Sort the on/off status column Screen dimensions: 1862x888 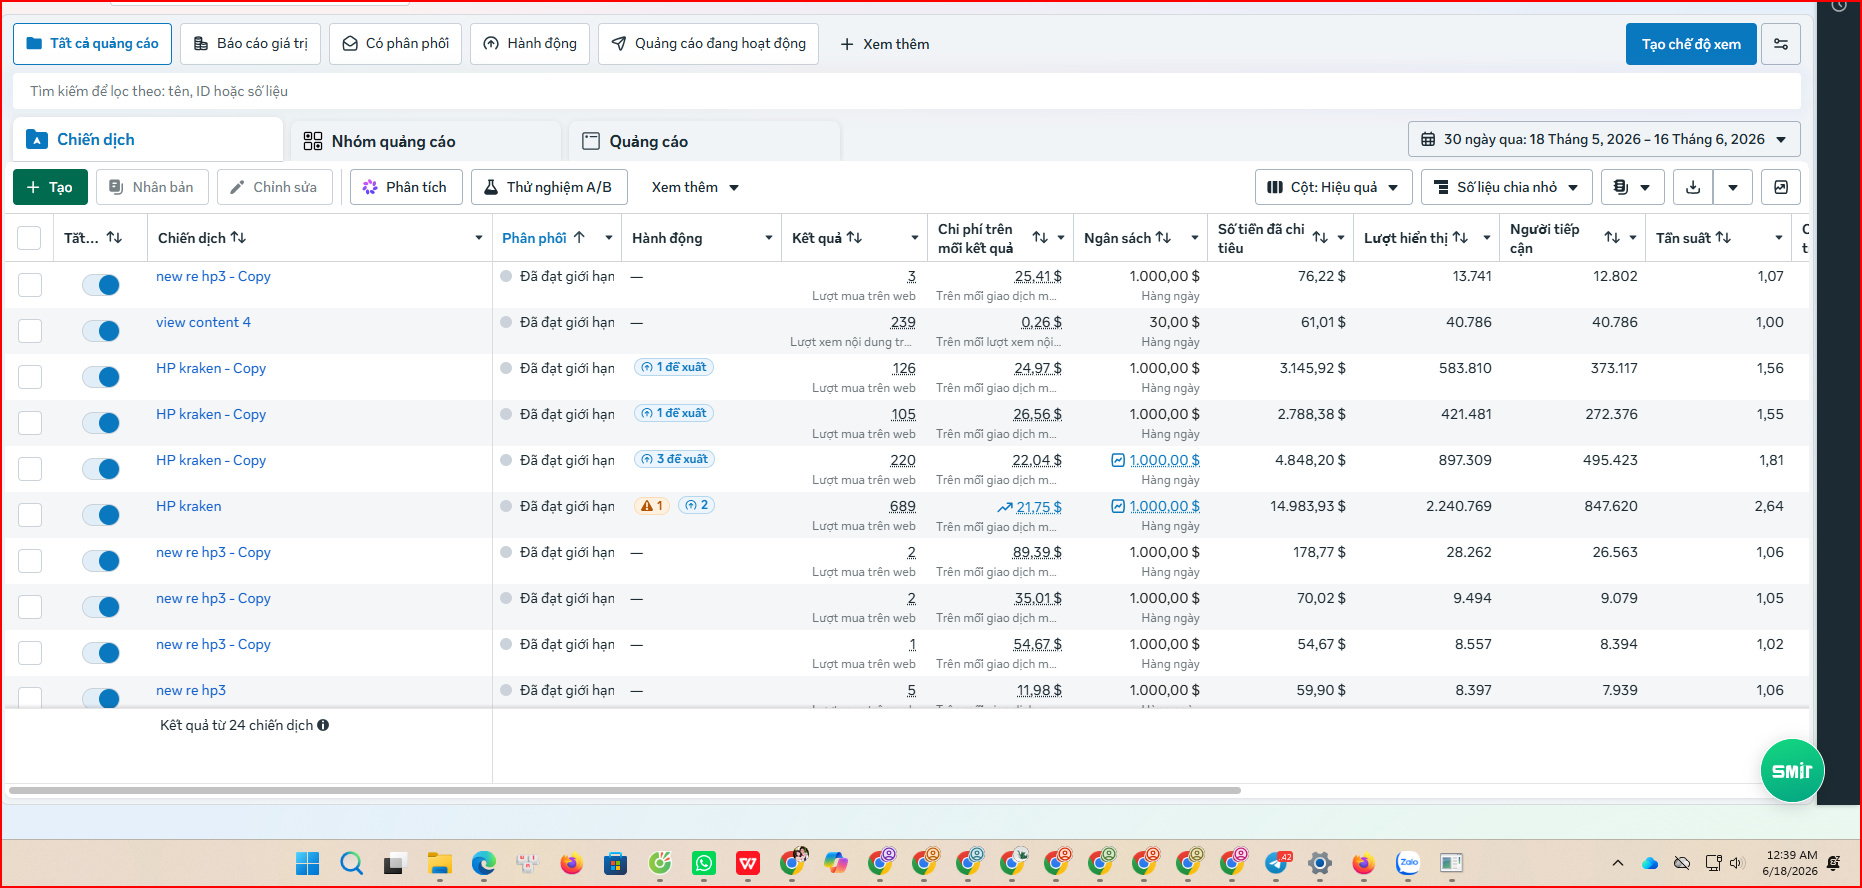[x=114, y=238]
